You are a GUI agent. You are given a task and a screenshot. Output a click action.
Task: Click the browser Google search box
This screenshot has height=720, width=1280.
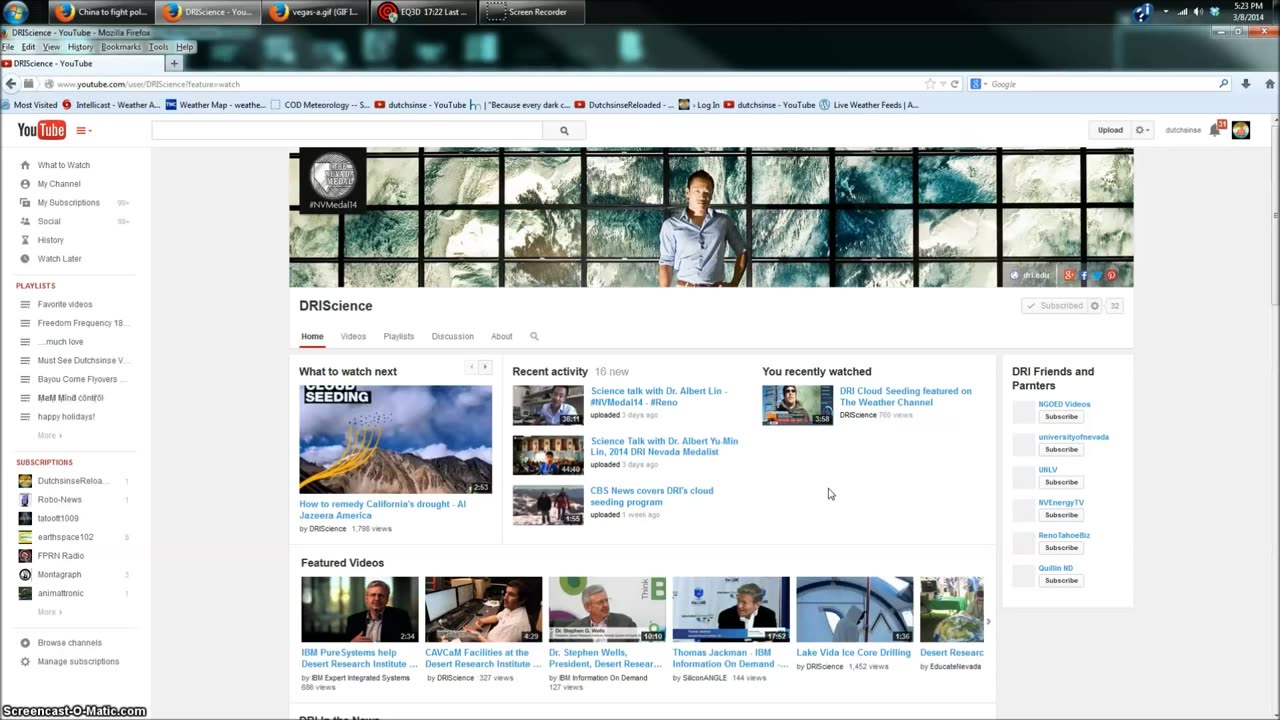pyautogui.click(x=1098, y=84)
